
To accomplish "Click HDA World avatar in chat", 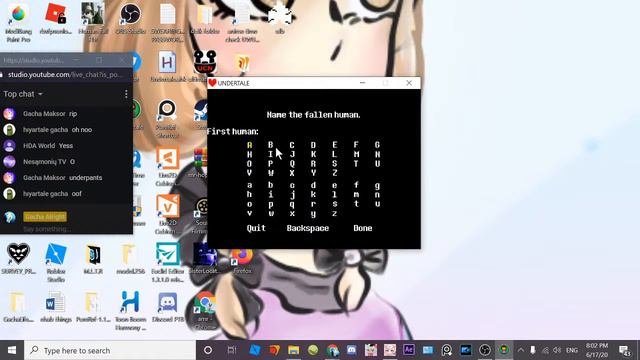I will click(x=9, y=146).
